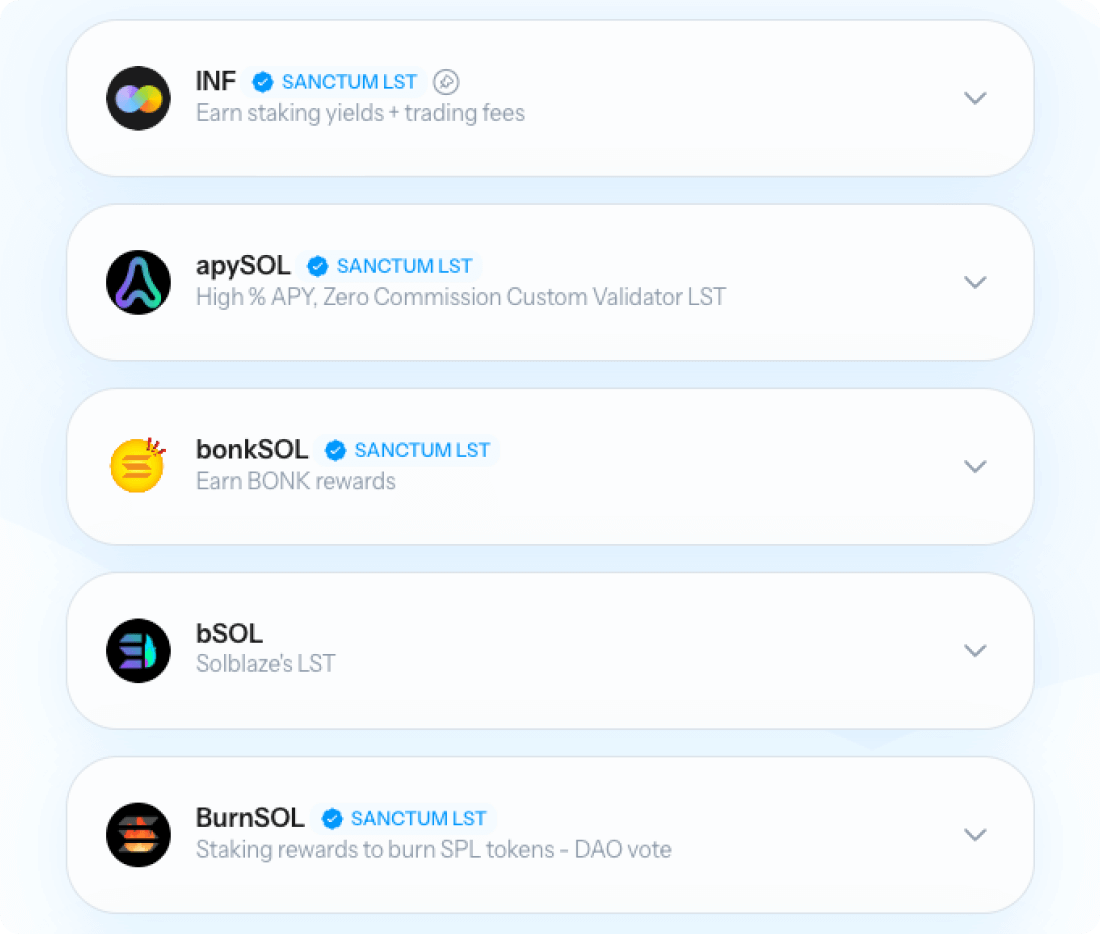This screenshot has width=1100, height=934.
Task: Expand the INF card chevron
Action: [975, 98]
